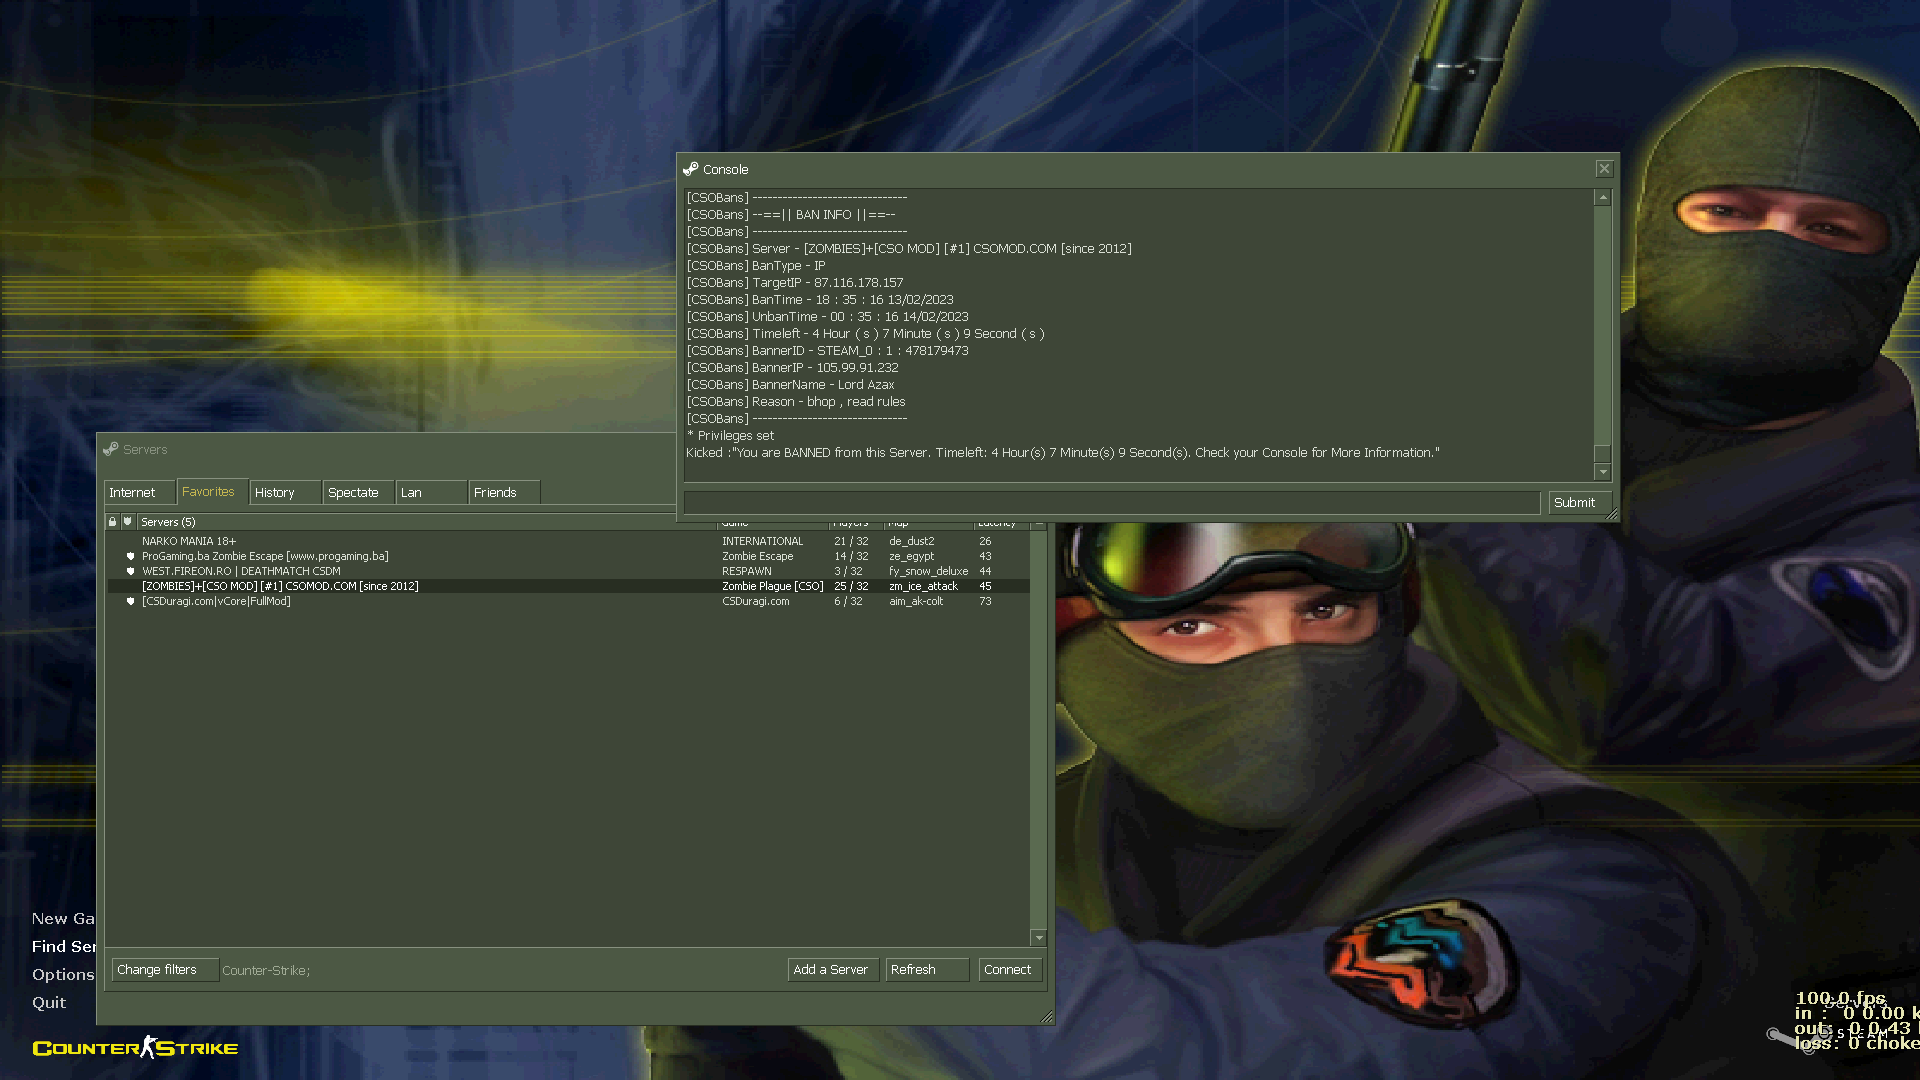Refresh the favorites server list

[926, 970]
